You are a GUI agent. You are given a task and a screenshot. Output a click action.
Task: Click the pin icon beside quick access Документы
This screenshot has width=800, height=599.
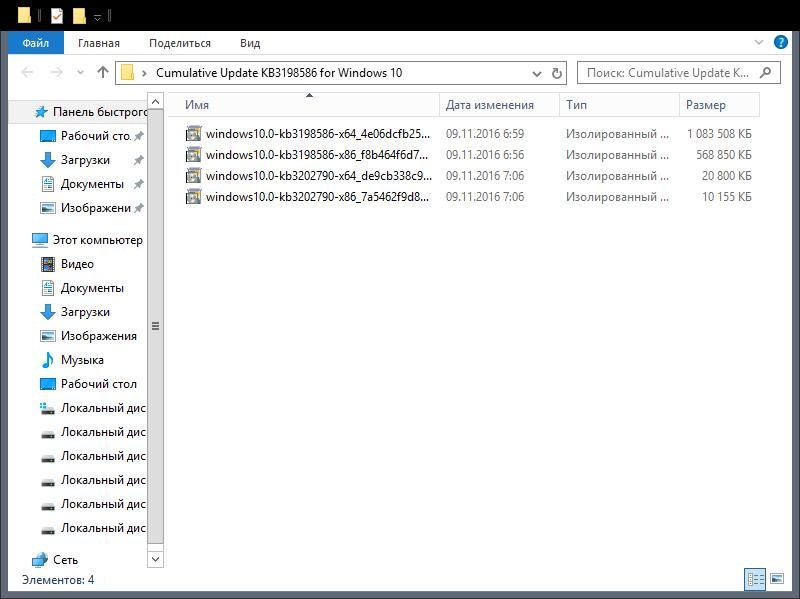click(x=138, y=184)
